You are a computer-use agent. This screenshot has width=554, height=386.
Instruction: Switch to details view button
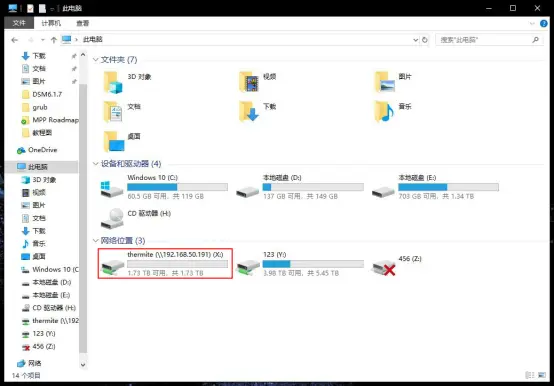point(529,375)
